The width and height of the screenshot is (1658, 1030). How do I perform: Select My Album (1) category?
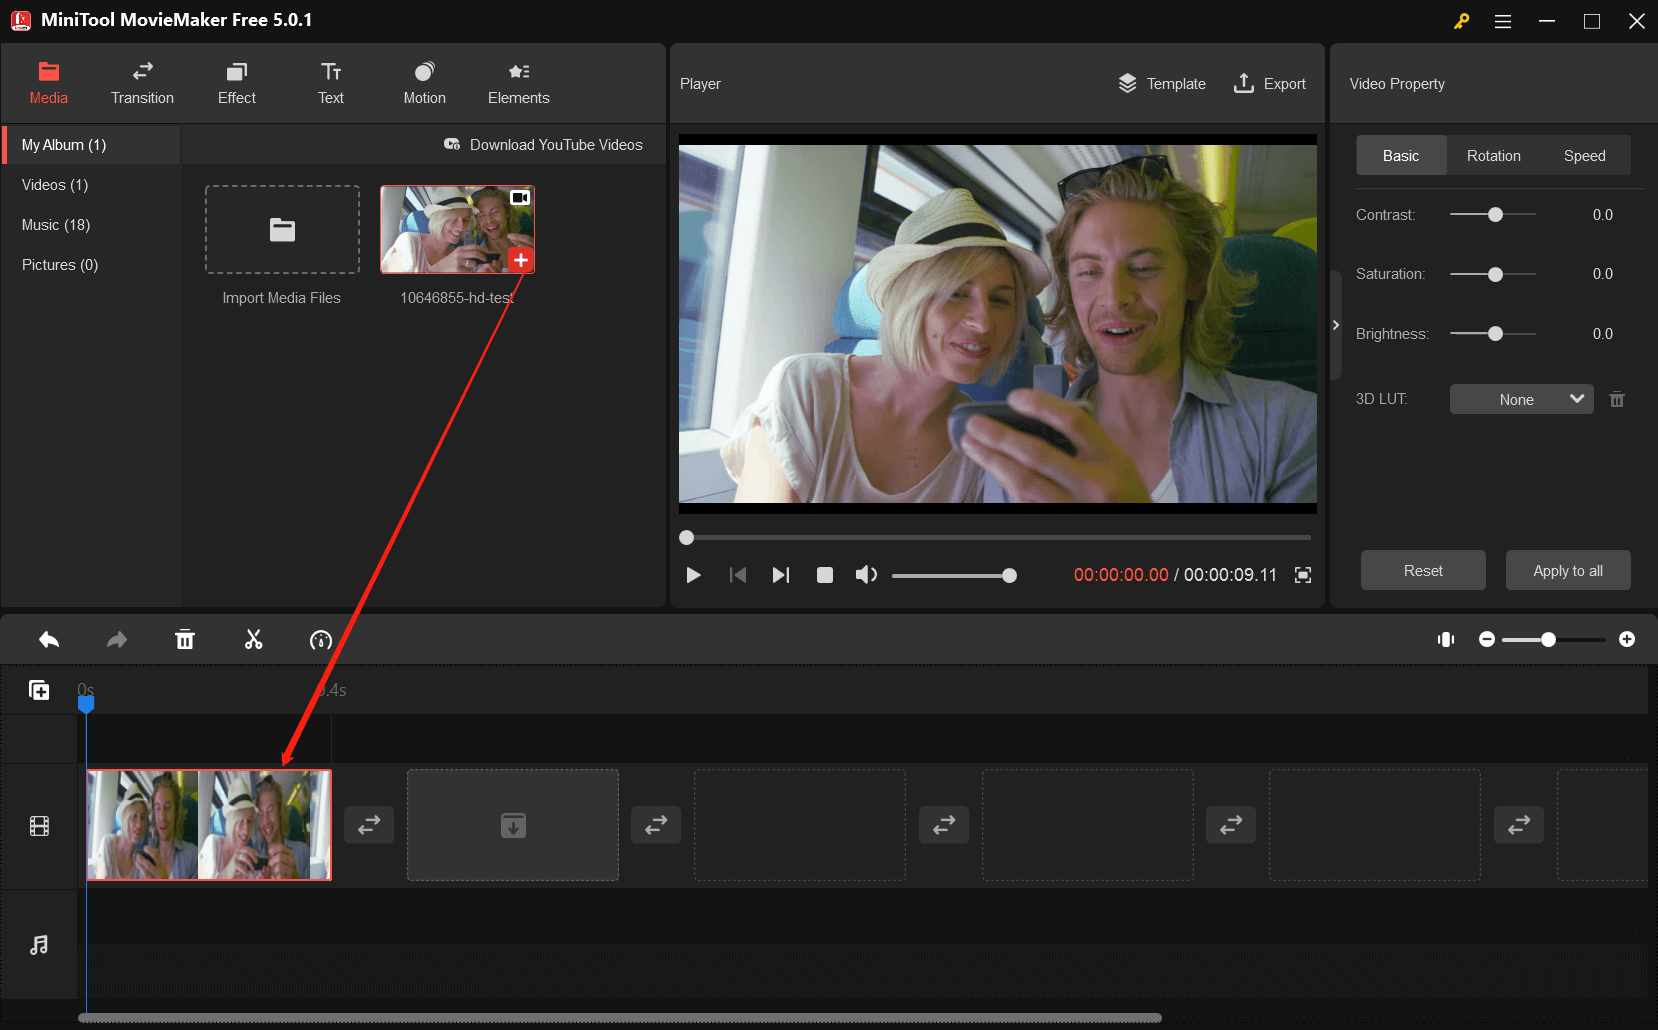[x=91, y=145]
